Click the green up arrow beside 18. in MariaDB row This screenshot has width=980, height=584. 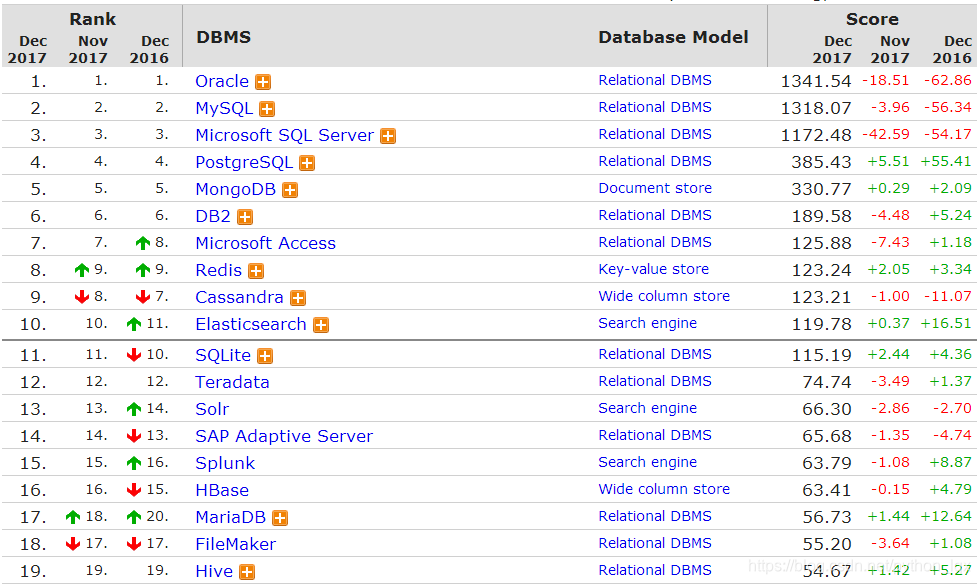click(x=73, y=516)
